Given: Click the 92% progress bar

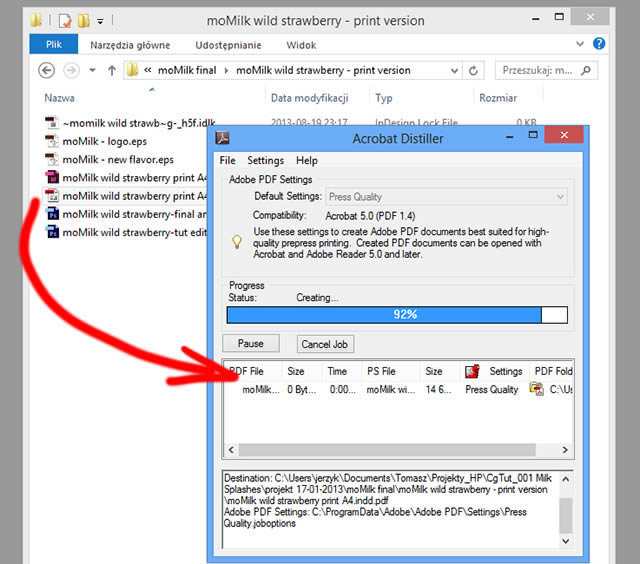Looking at the screenshot, I should pyautogui.click(x=397, y=315).
